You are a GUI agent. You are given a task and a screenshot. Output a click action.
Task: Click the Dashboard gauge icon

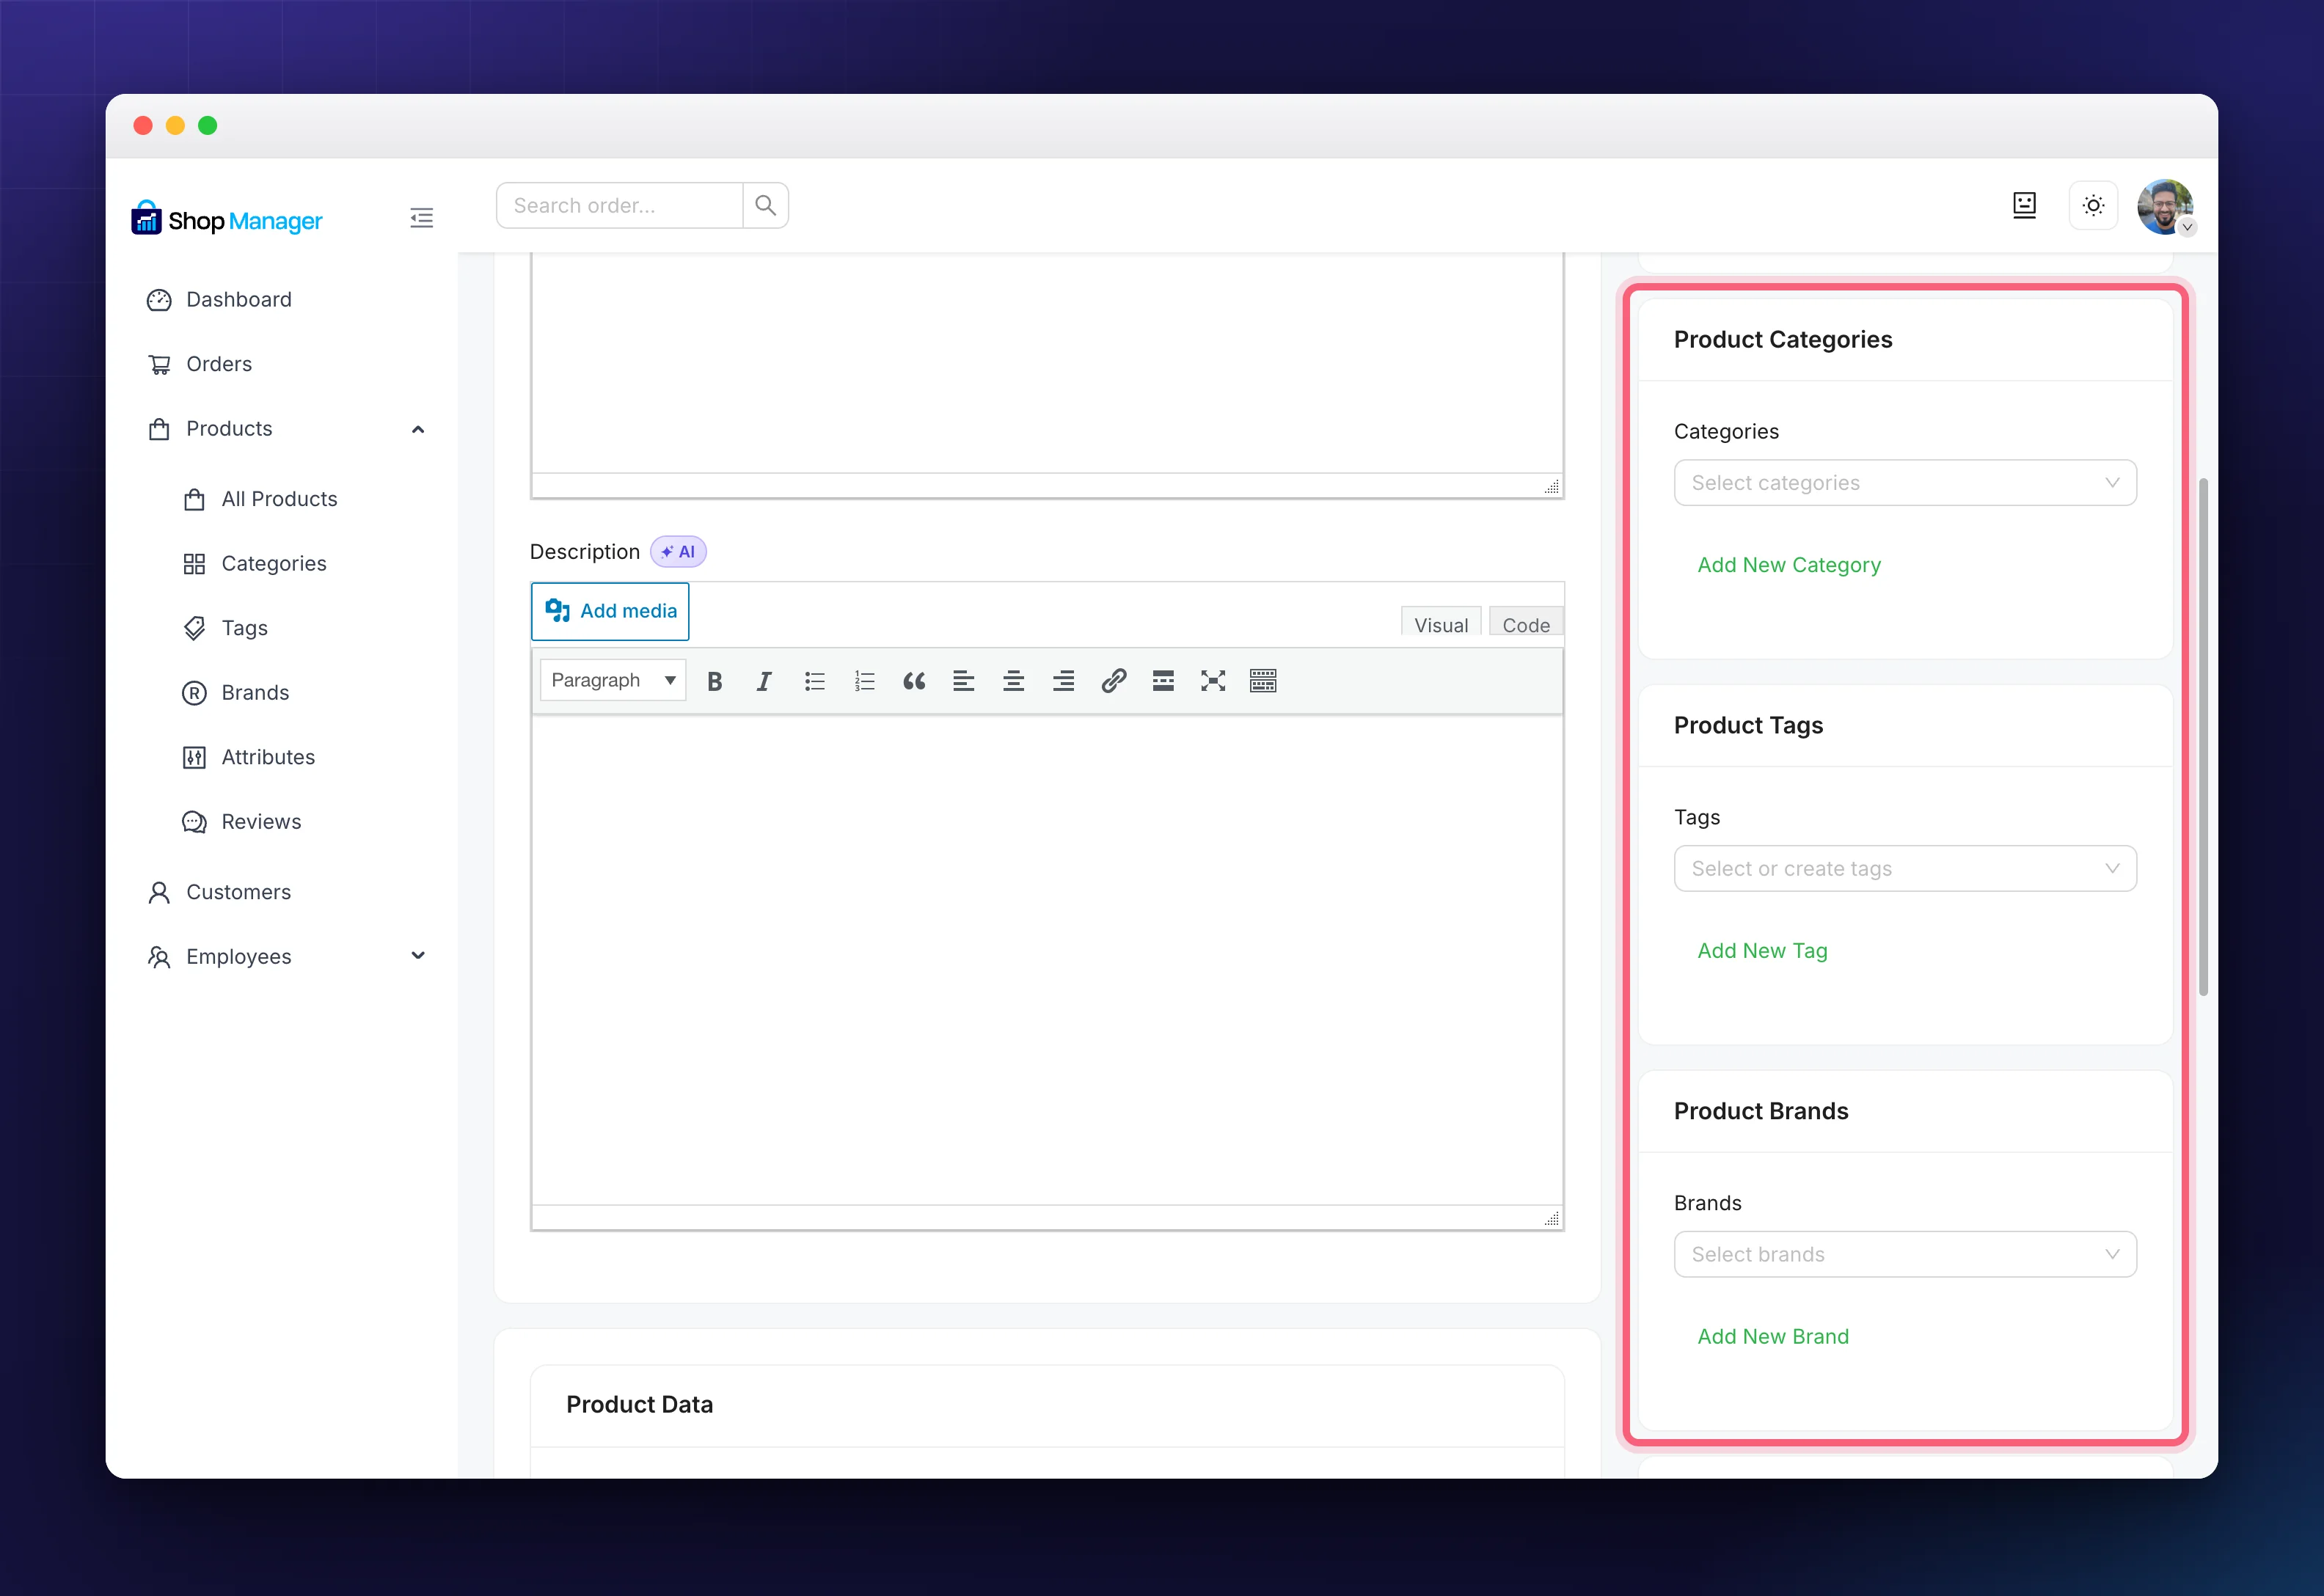coord(159,300)
